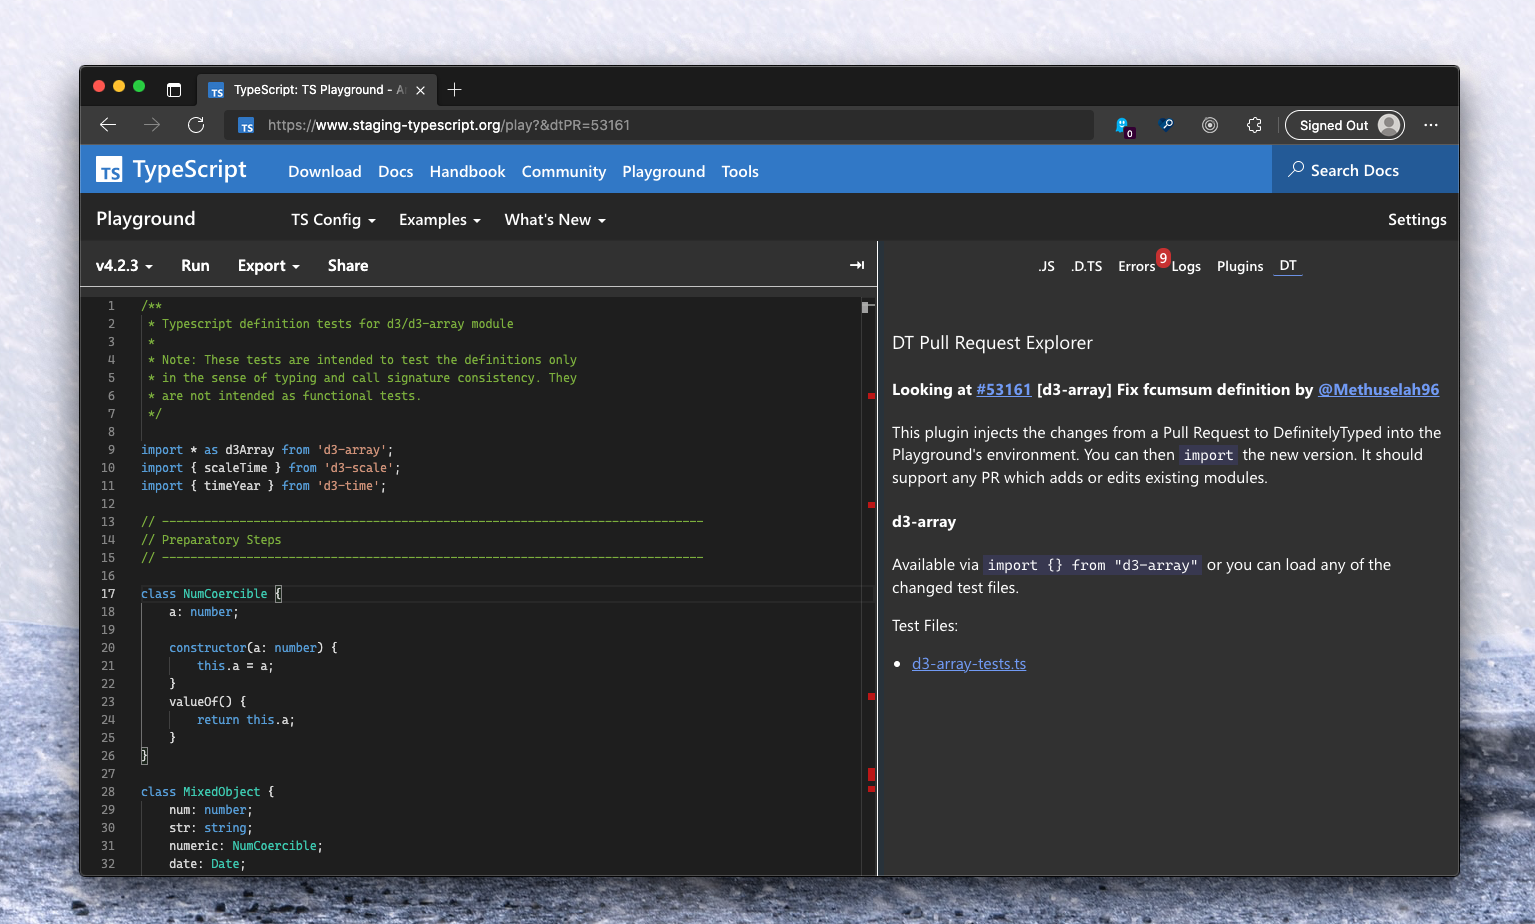Click line number 28 in the gutter
The height and width of the screenshot is (924, 1535).
[x=108, y=792]
